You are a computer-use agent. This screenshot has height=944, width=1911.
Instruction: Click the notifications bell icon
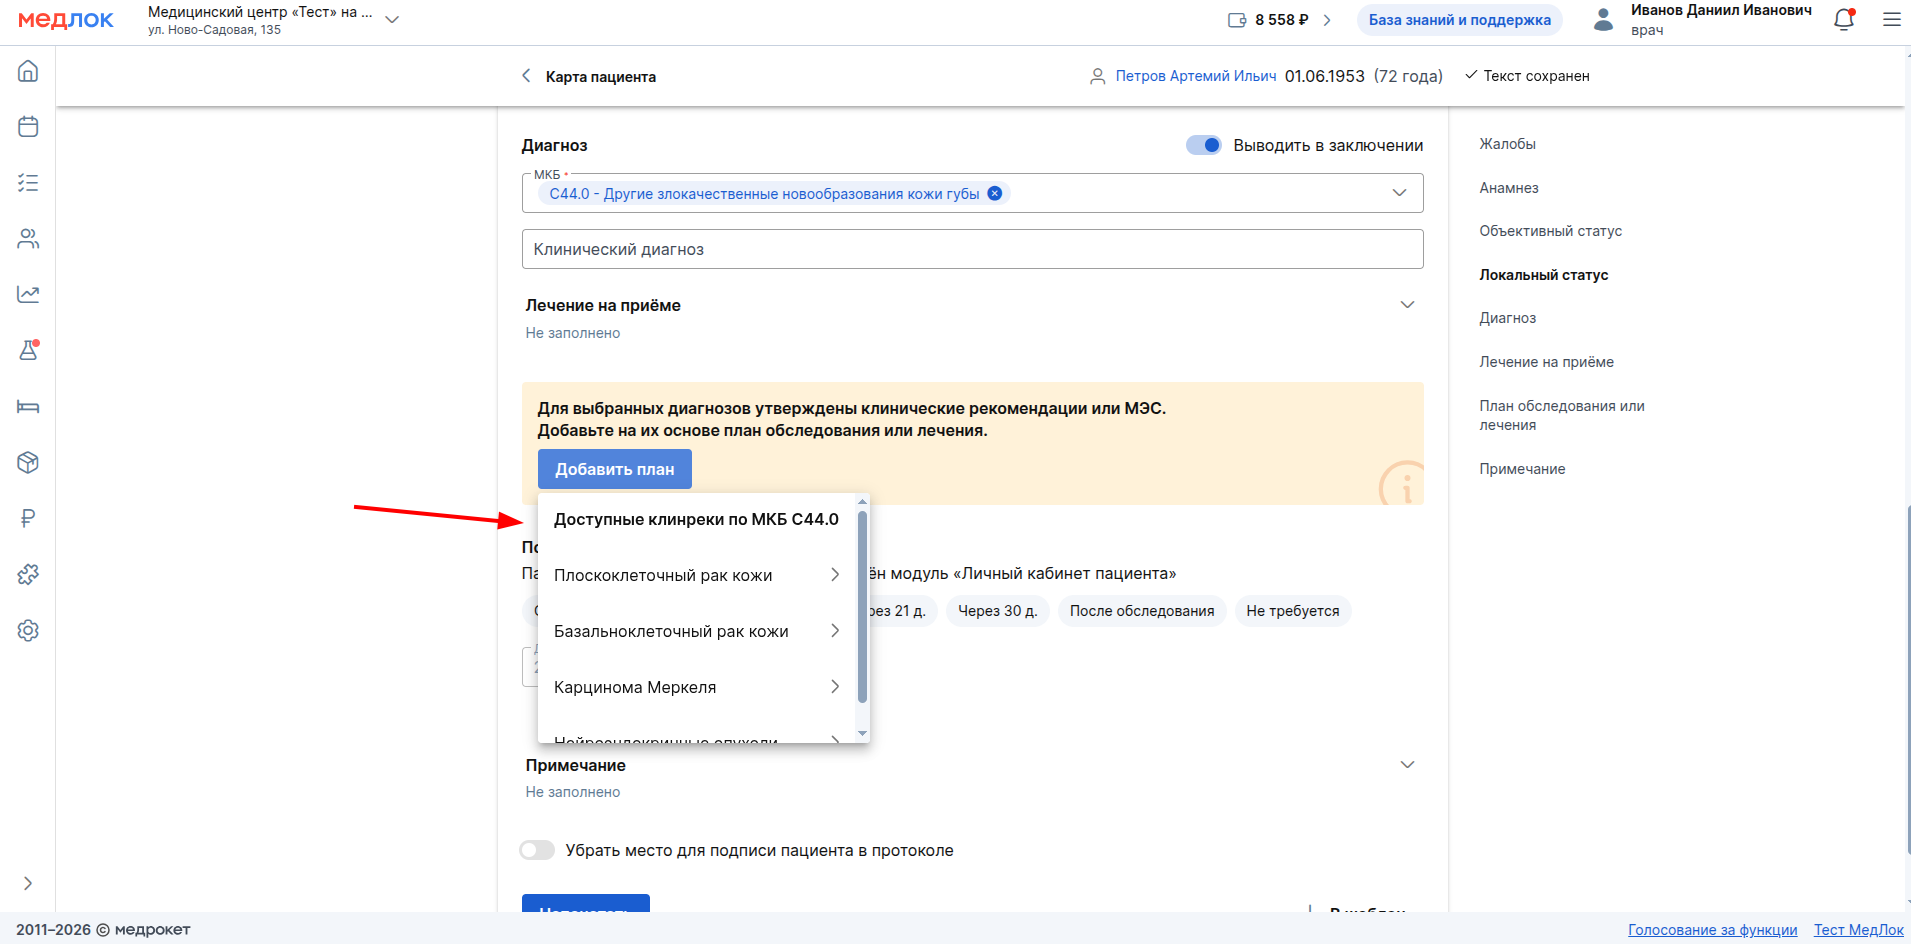click(x=1844, y=20)
